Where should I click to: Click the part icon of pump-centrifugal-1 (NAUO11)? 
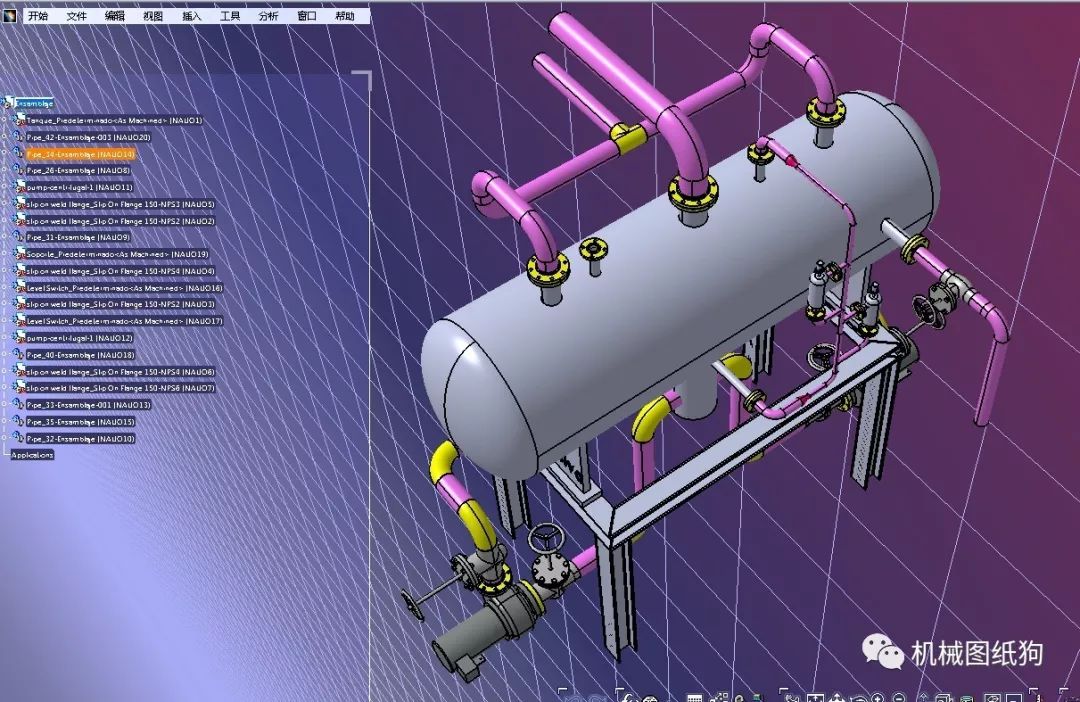[19, 187]
